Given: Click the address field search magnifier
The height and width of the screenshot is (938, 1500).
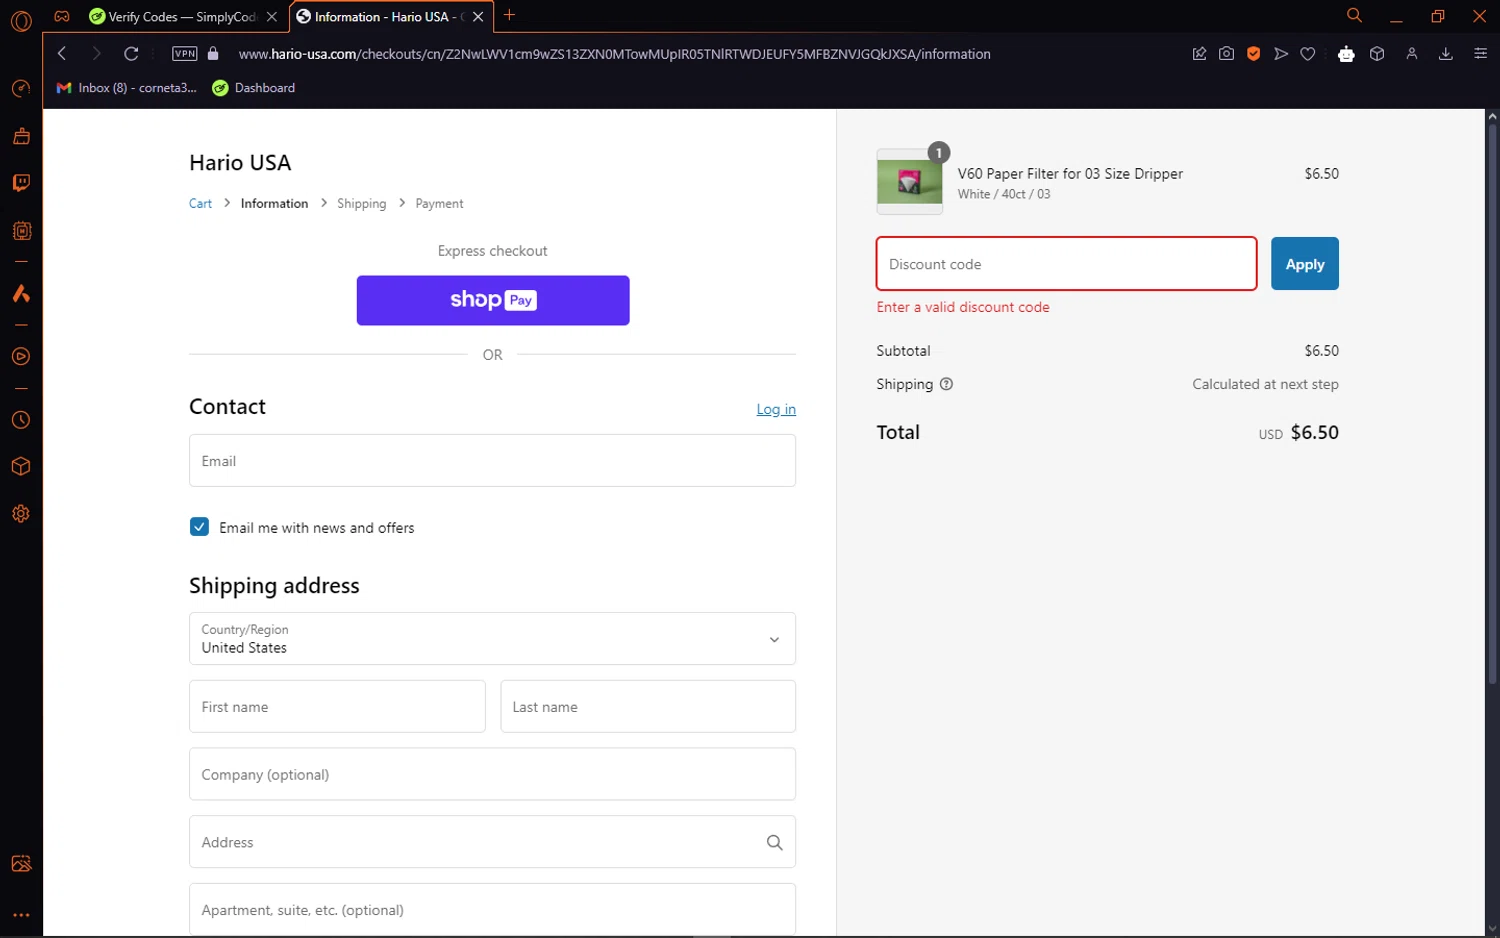Looking at the screenshot, I should click(774, 843).
